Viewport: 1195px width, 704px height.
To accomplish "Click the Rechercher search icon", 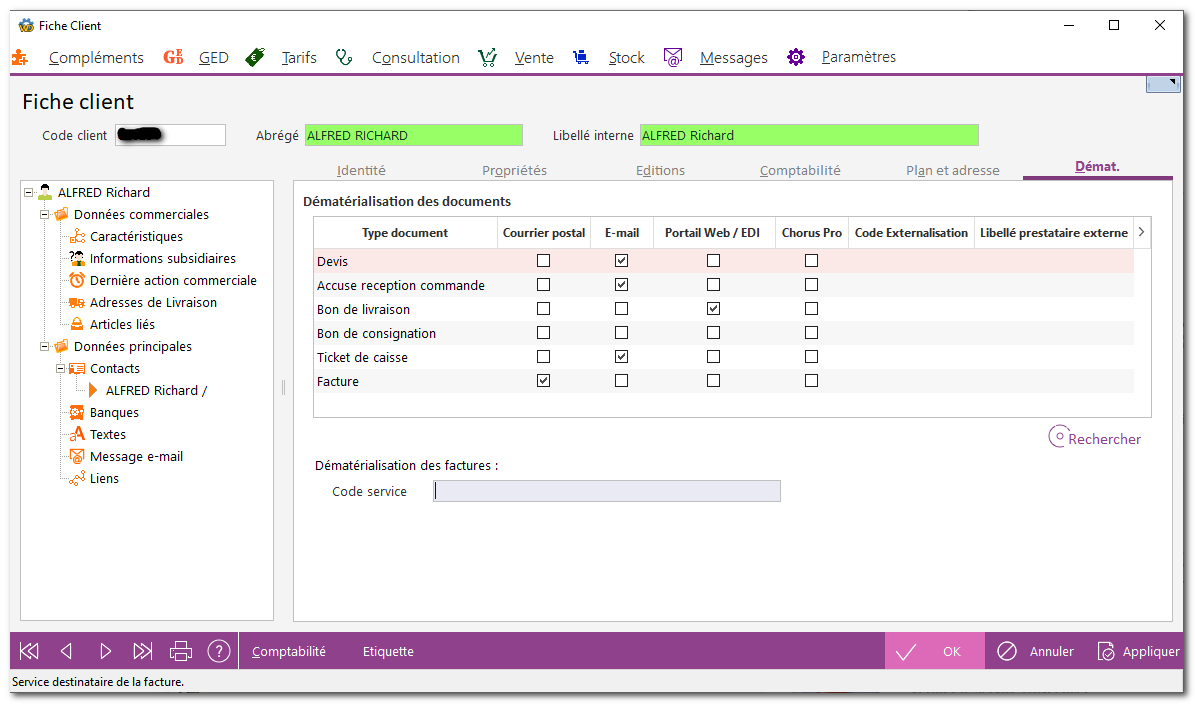I will click(1058, 437).
